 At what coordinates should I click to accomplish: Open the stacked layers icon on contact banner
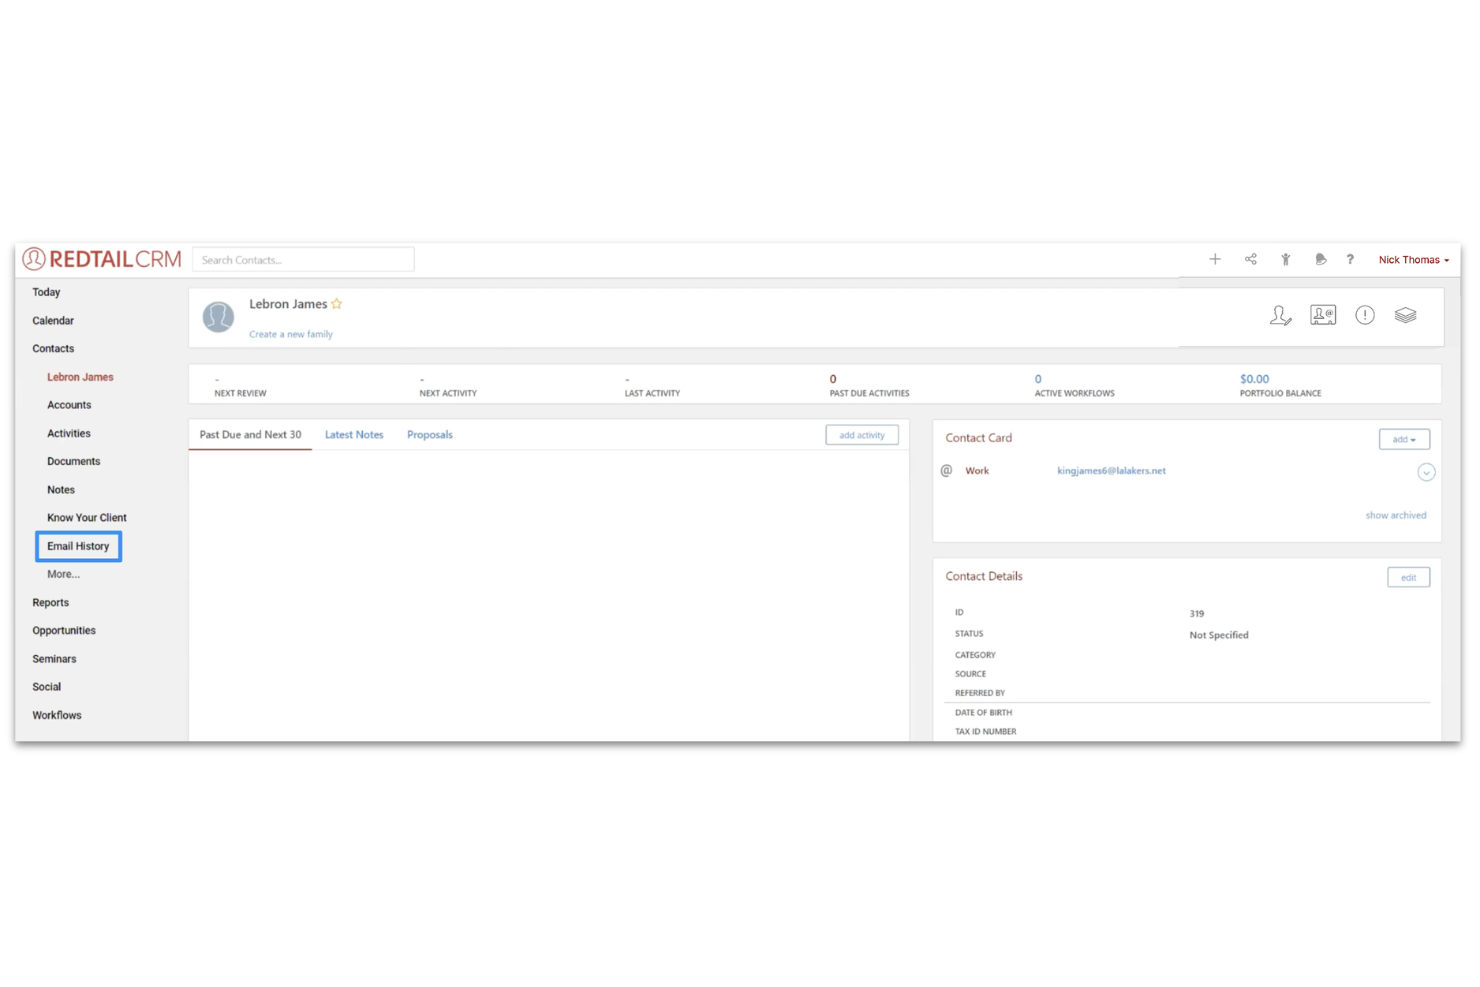click(x=1406, y=314)
